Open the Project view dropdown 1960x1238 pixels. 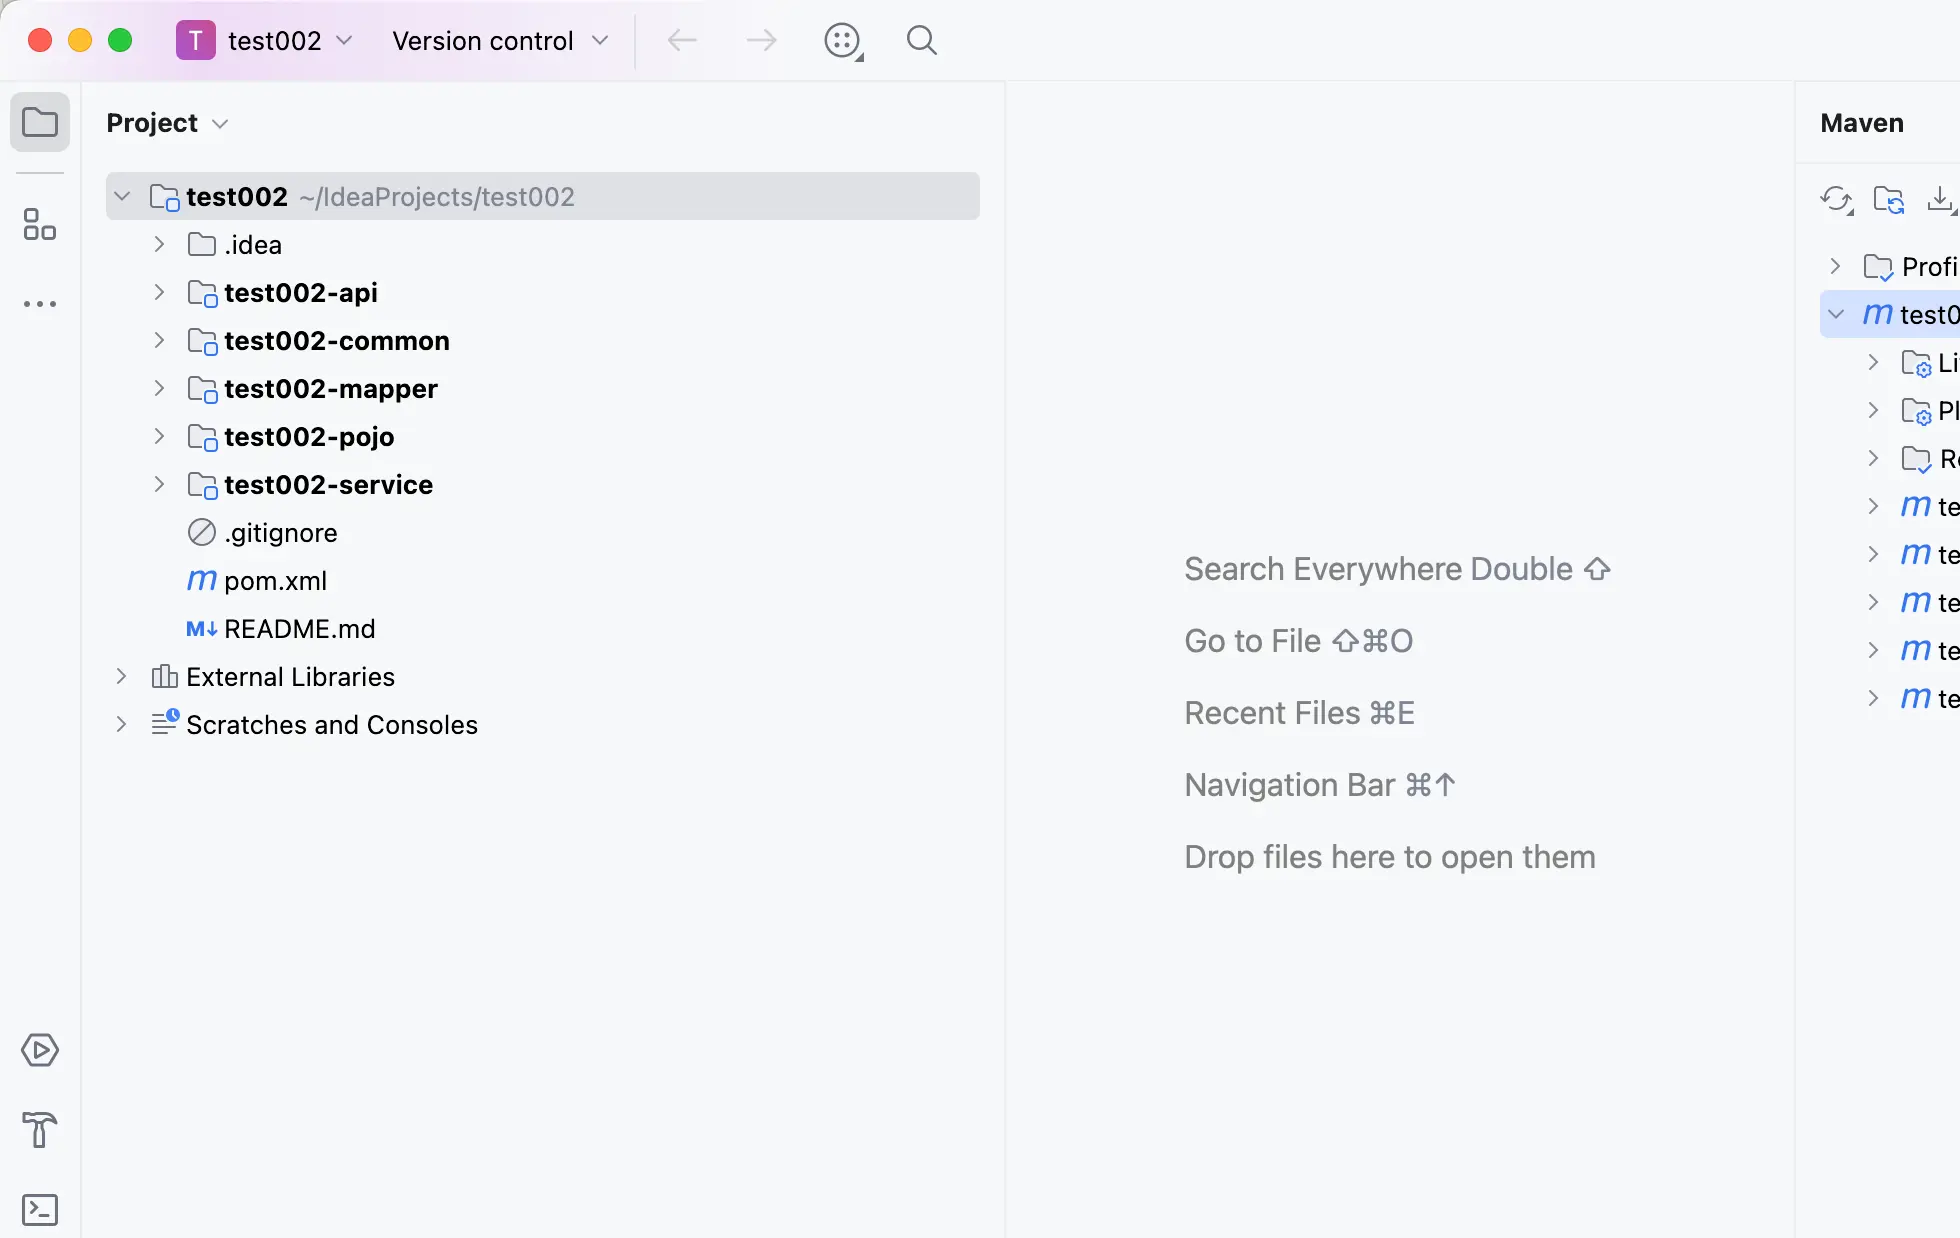(167, 123)
